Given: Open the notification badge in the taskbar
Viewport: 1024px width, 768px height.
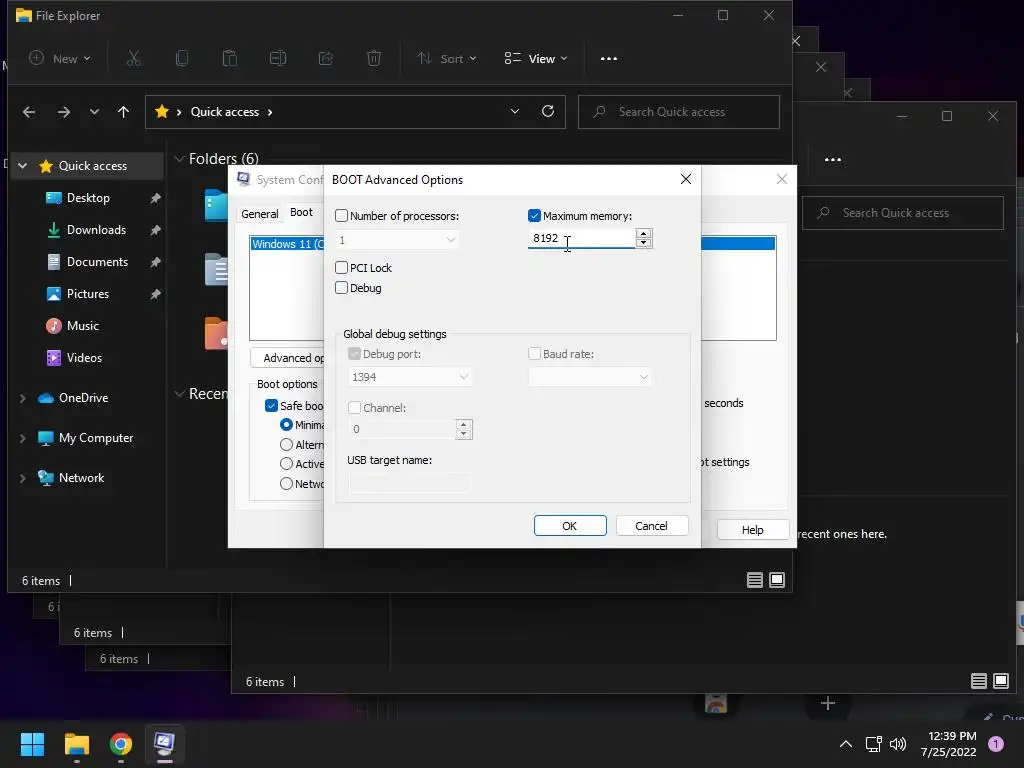Looking at the screenshot, I should point(996,744).
